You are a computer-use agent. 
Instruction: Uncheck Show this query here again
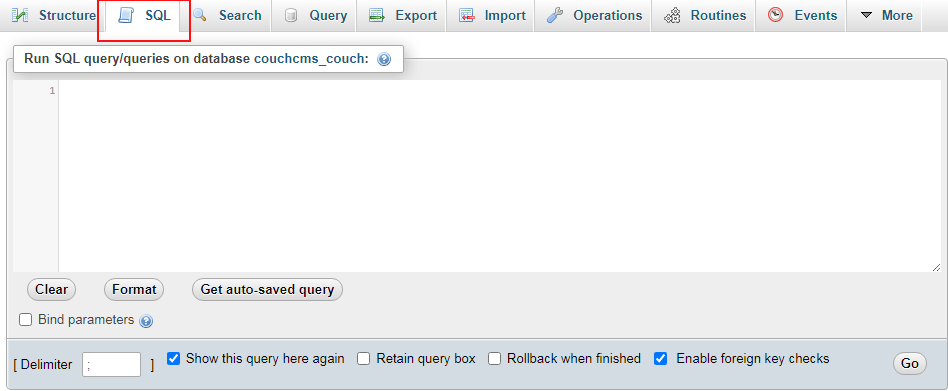point(174,359)
